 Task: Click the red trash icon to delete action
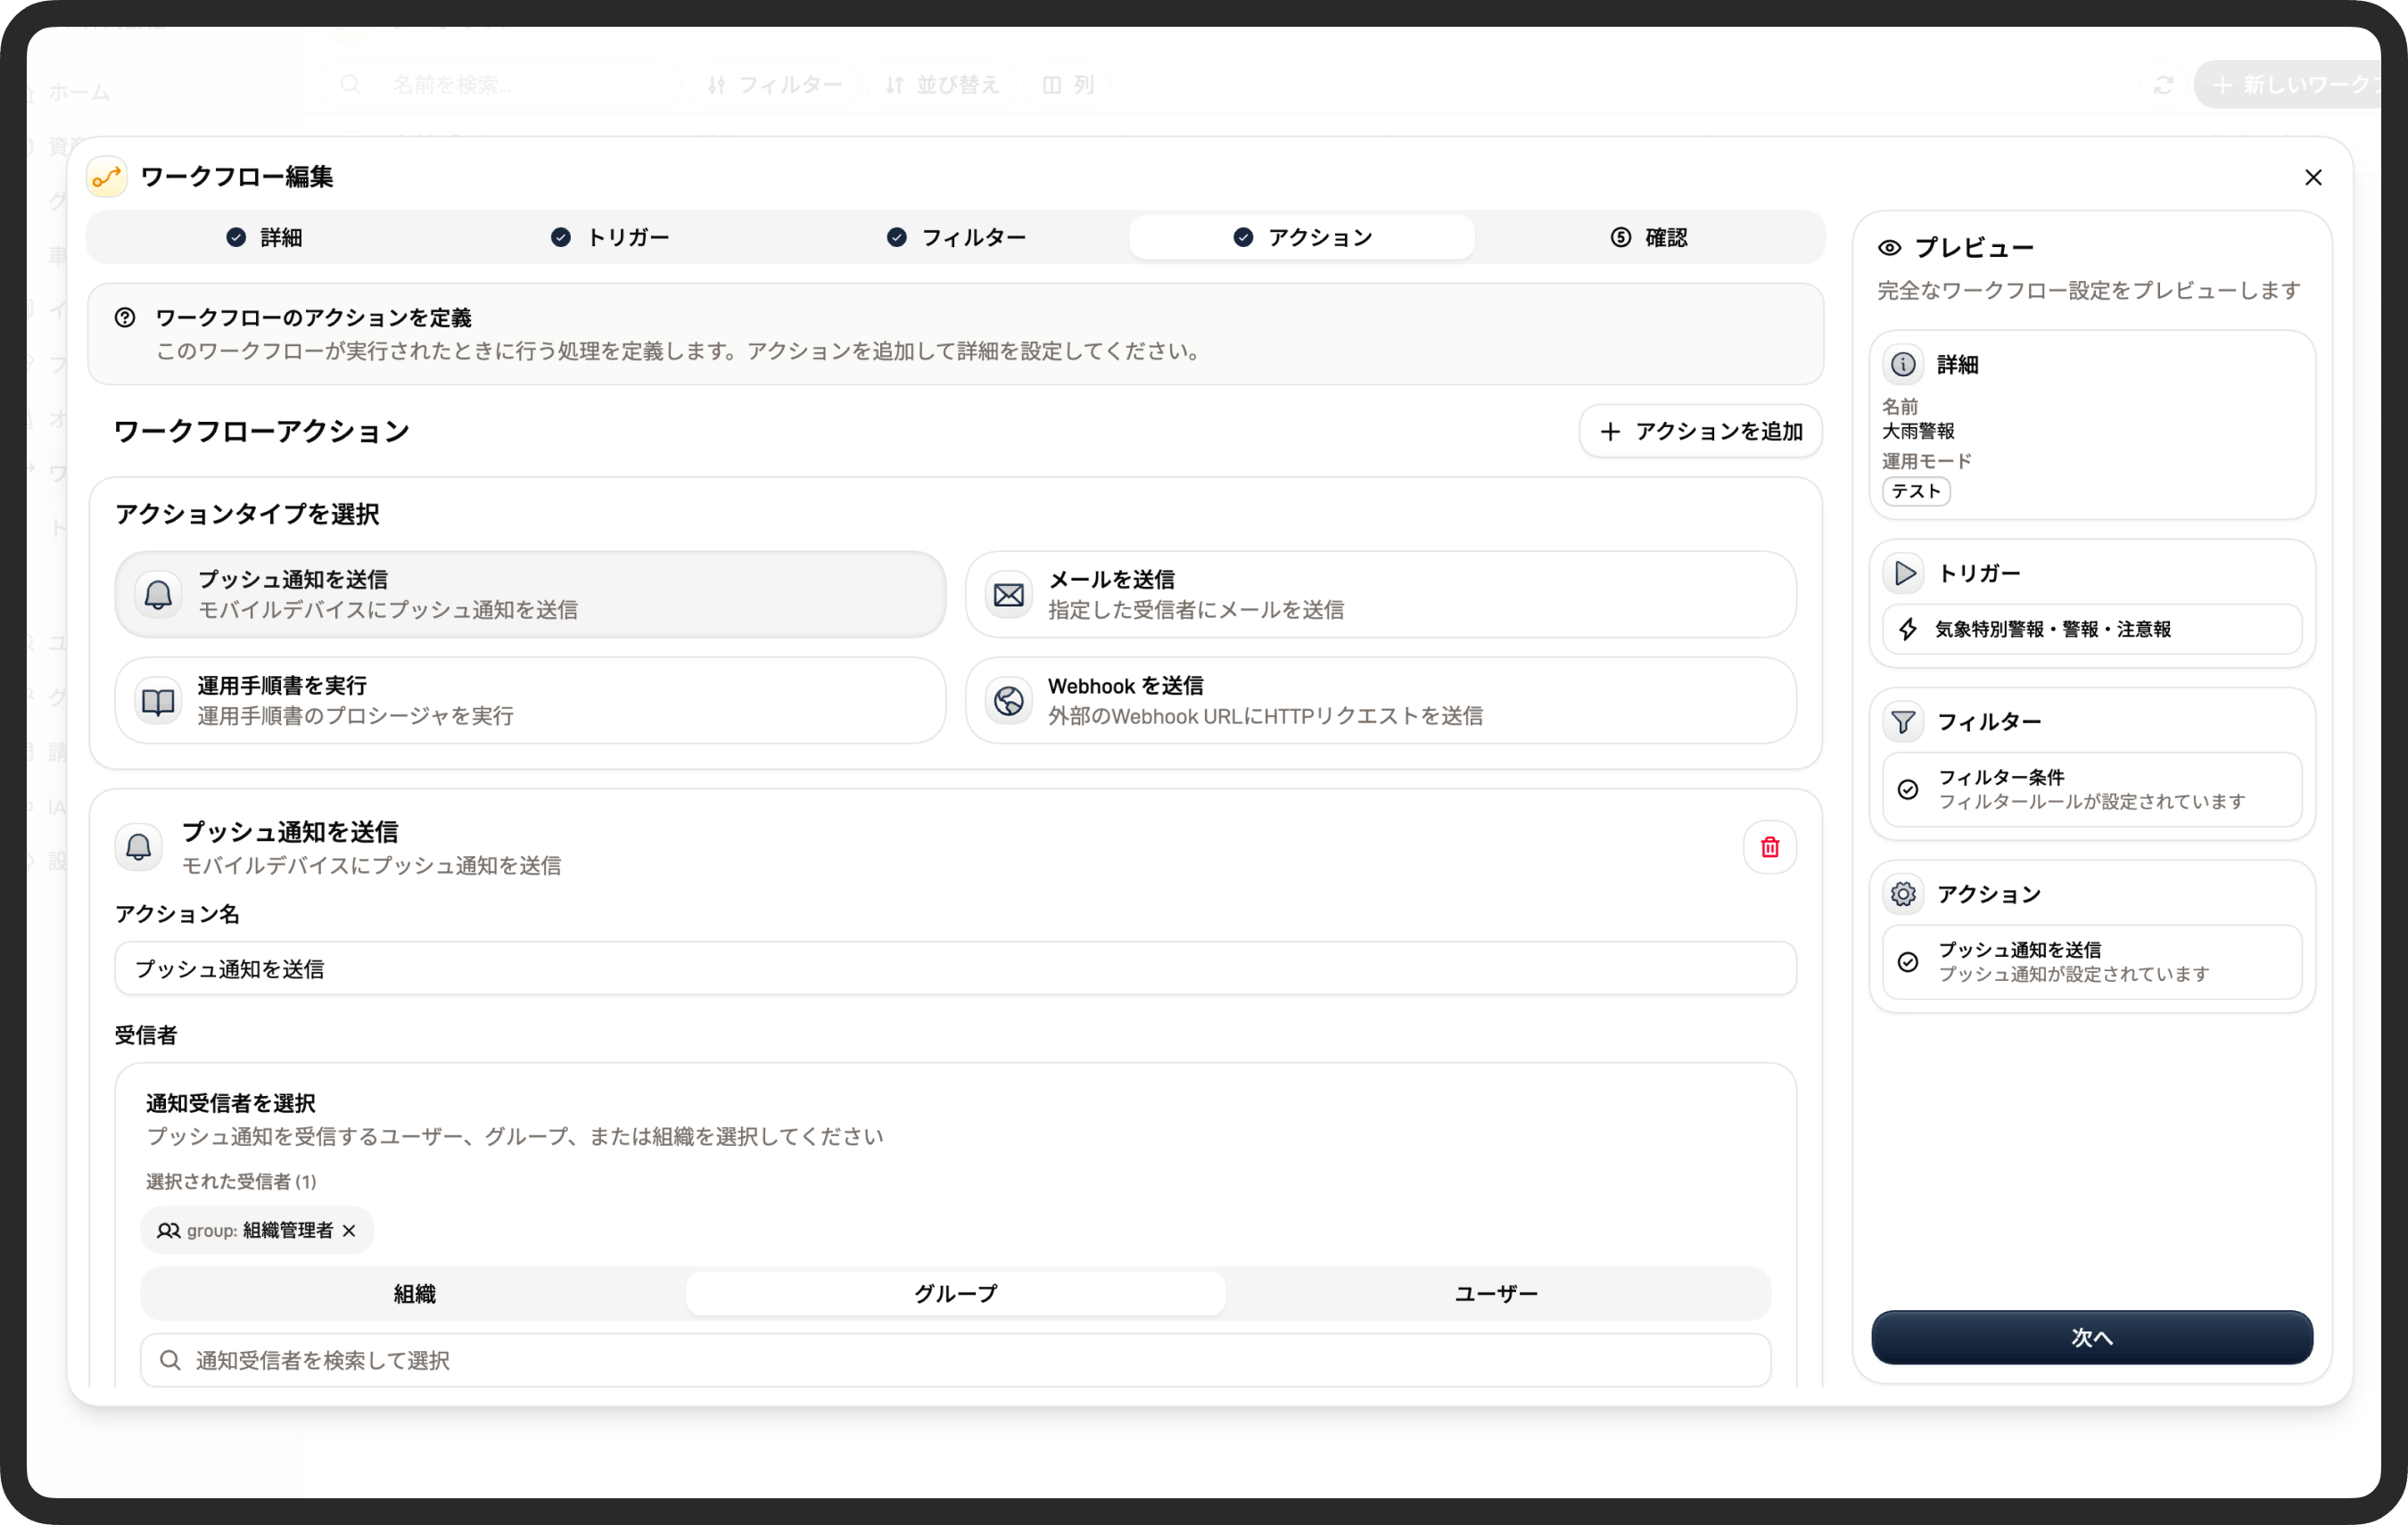(x=1769, y=847)
